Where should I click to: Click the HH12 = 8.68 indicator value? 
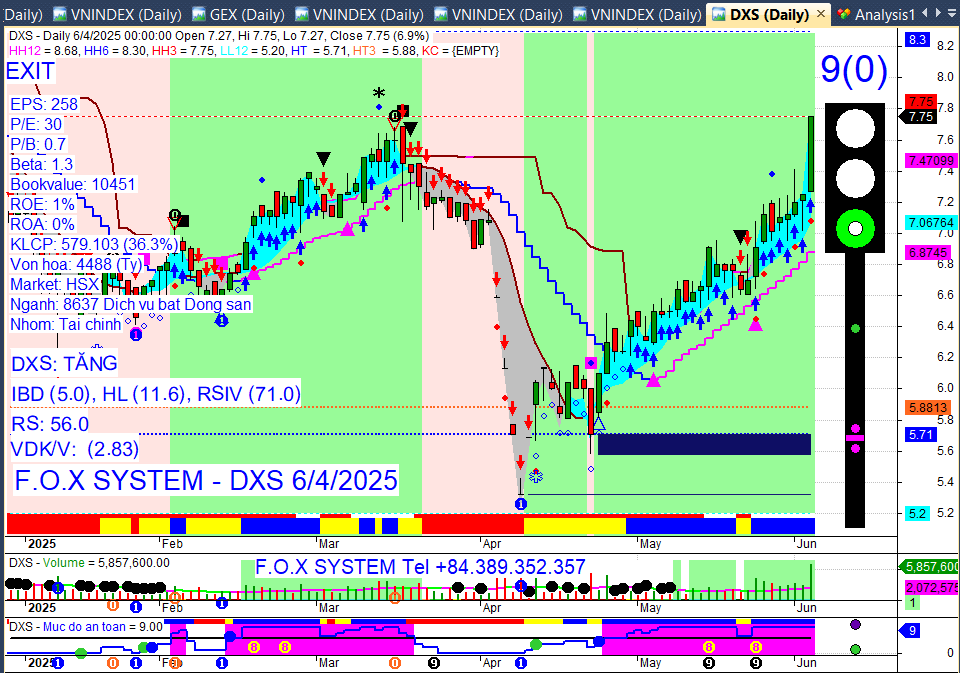tap(43, 51)
